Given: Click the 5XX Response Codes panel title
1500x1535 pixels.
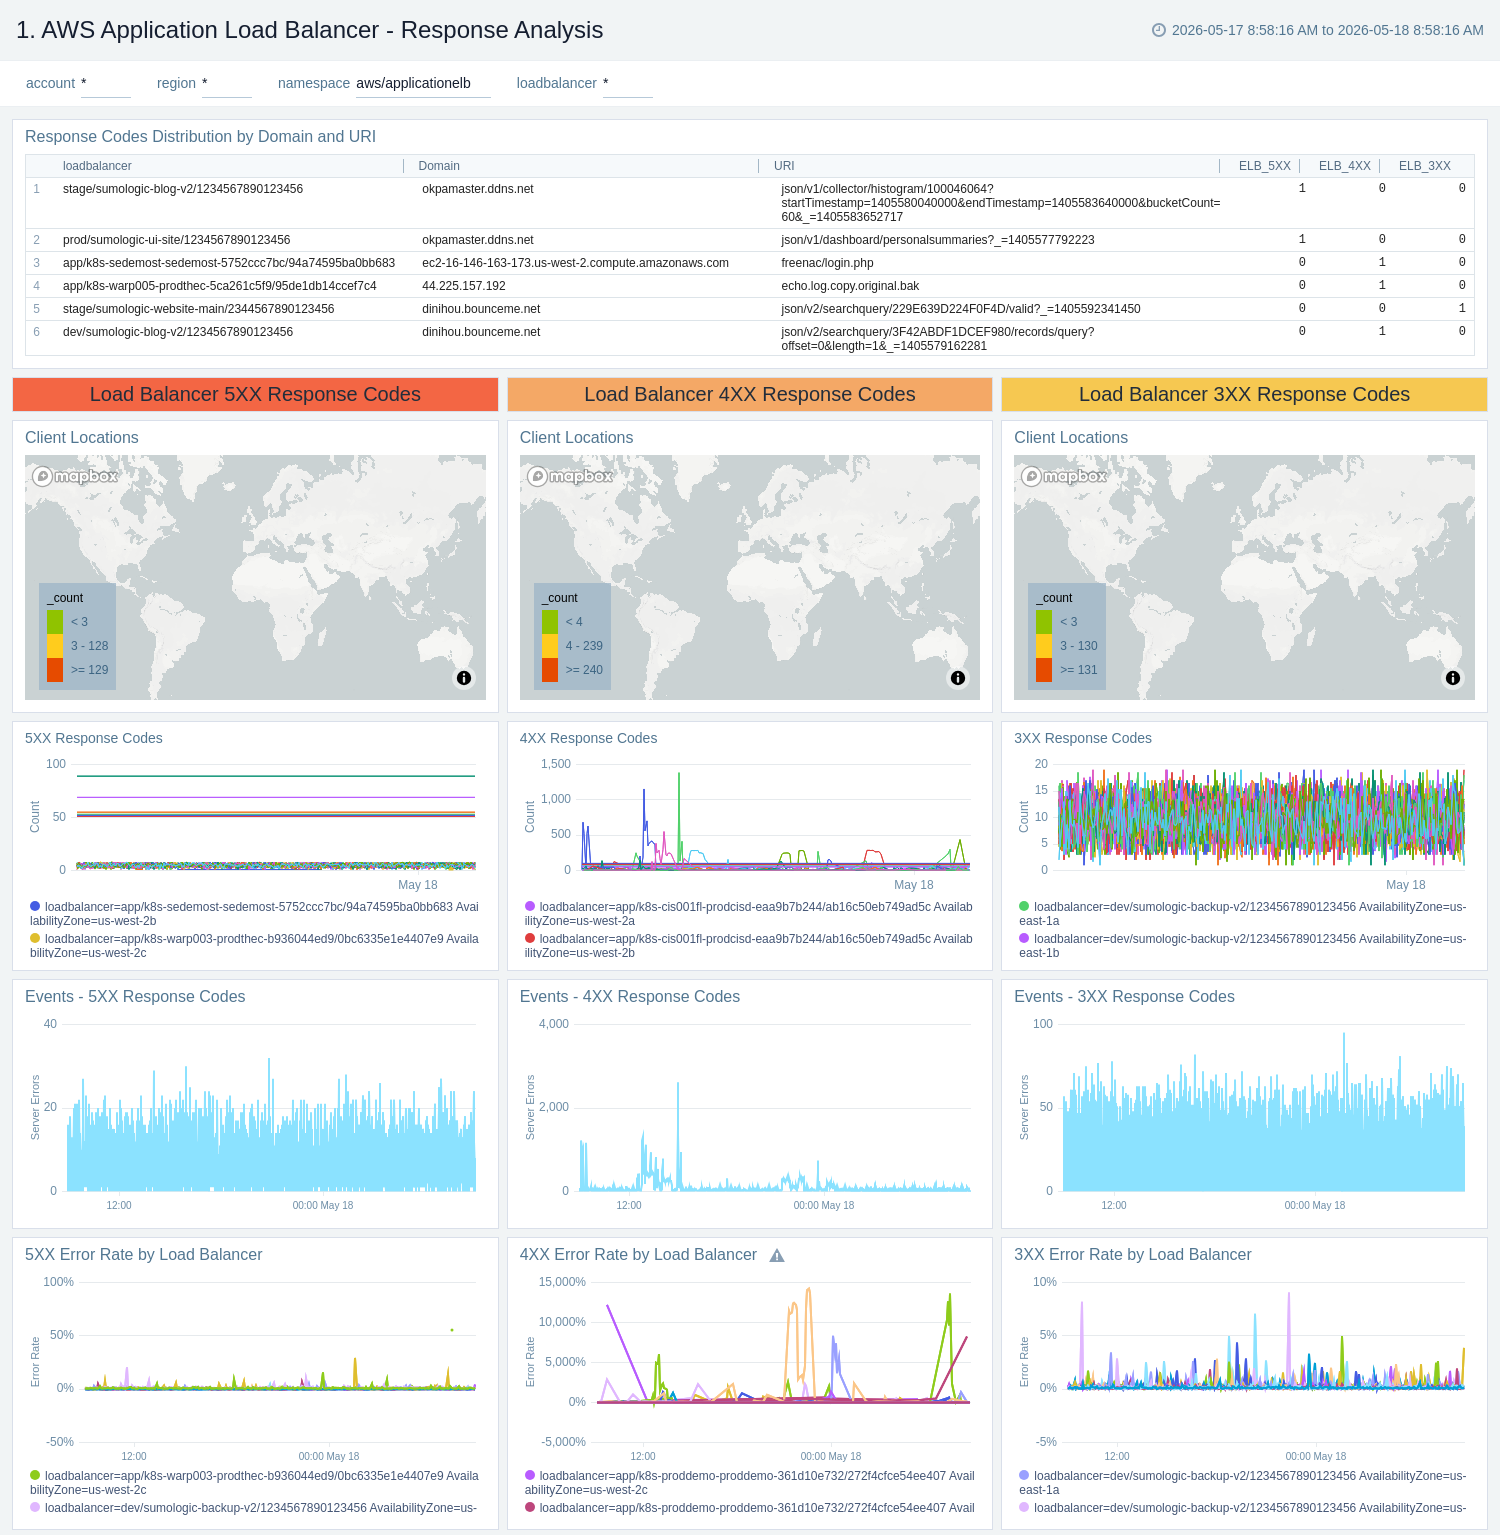Looking at the screenshot, I should point(94,738).
